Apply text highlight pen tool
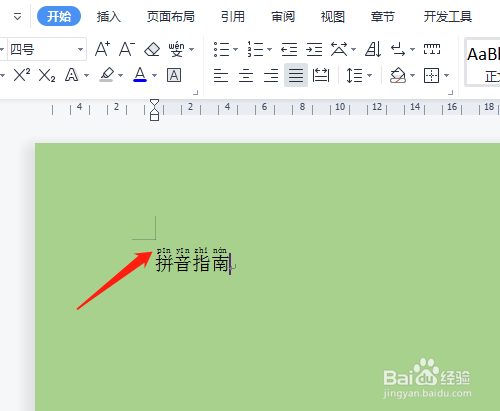The image size is (500, 411). pyautogui.click(x=107, y=75)
